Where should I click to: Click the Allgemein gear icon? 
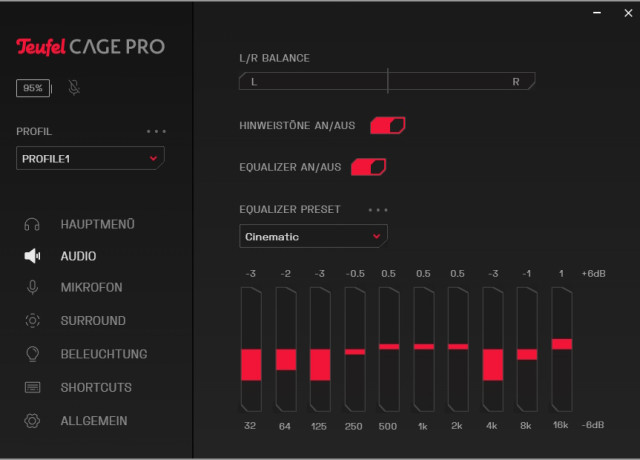point(32,421)
